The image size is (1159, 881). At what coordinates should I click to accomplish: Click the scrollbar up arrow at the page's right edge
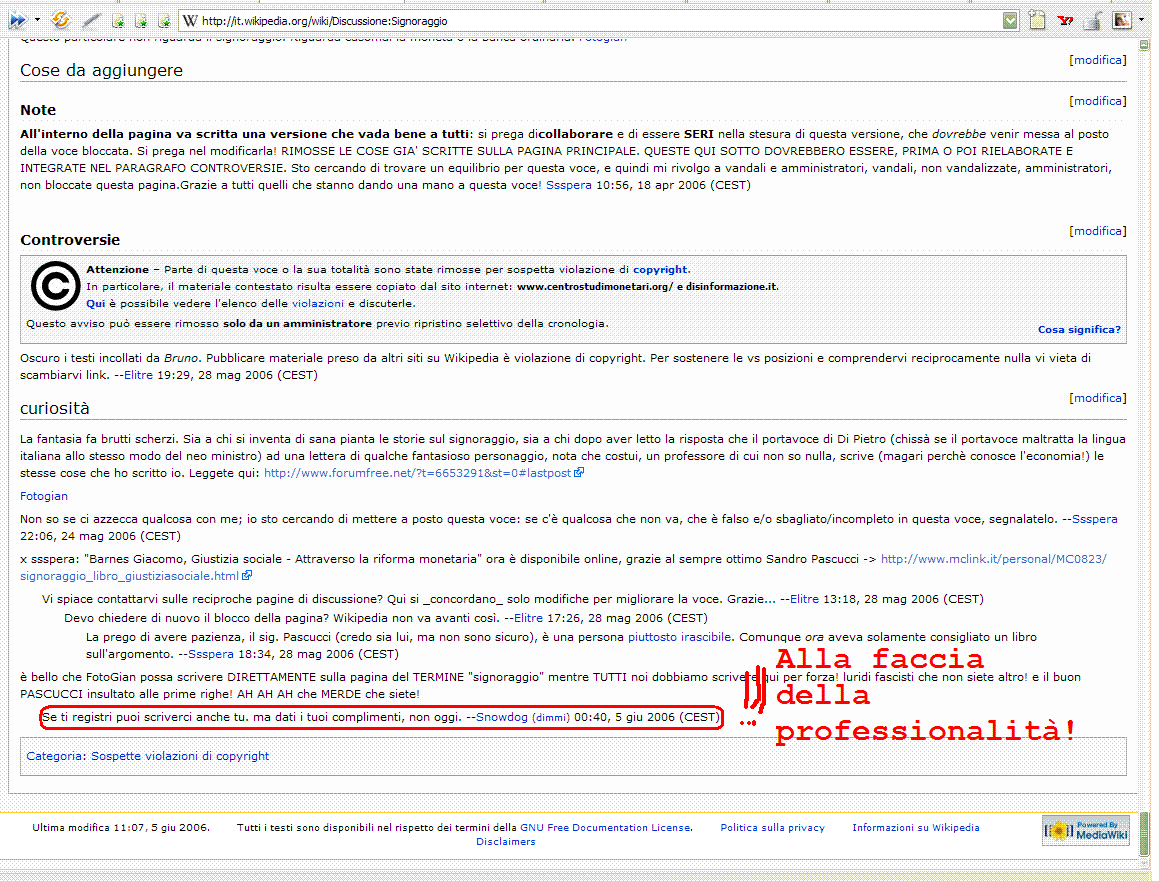pos(1144,45)
